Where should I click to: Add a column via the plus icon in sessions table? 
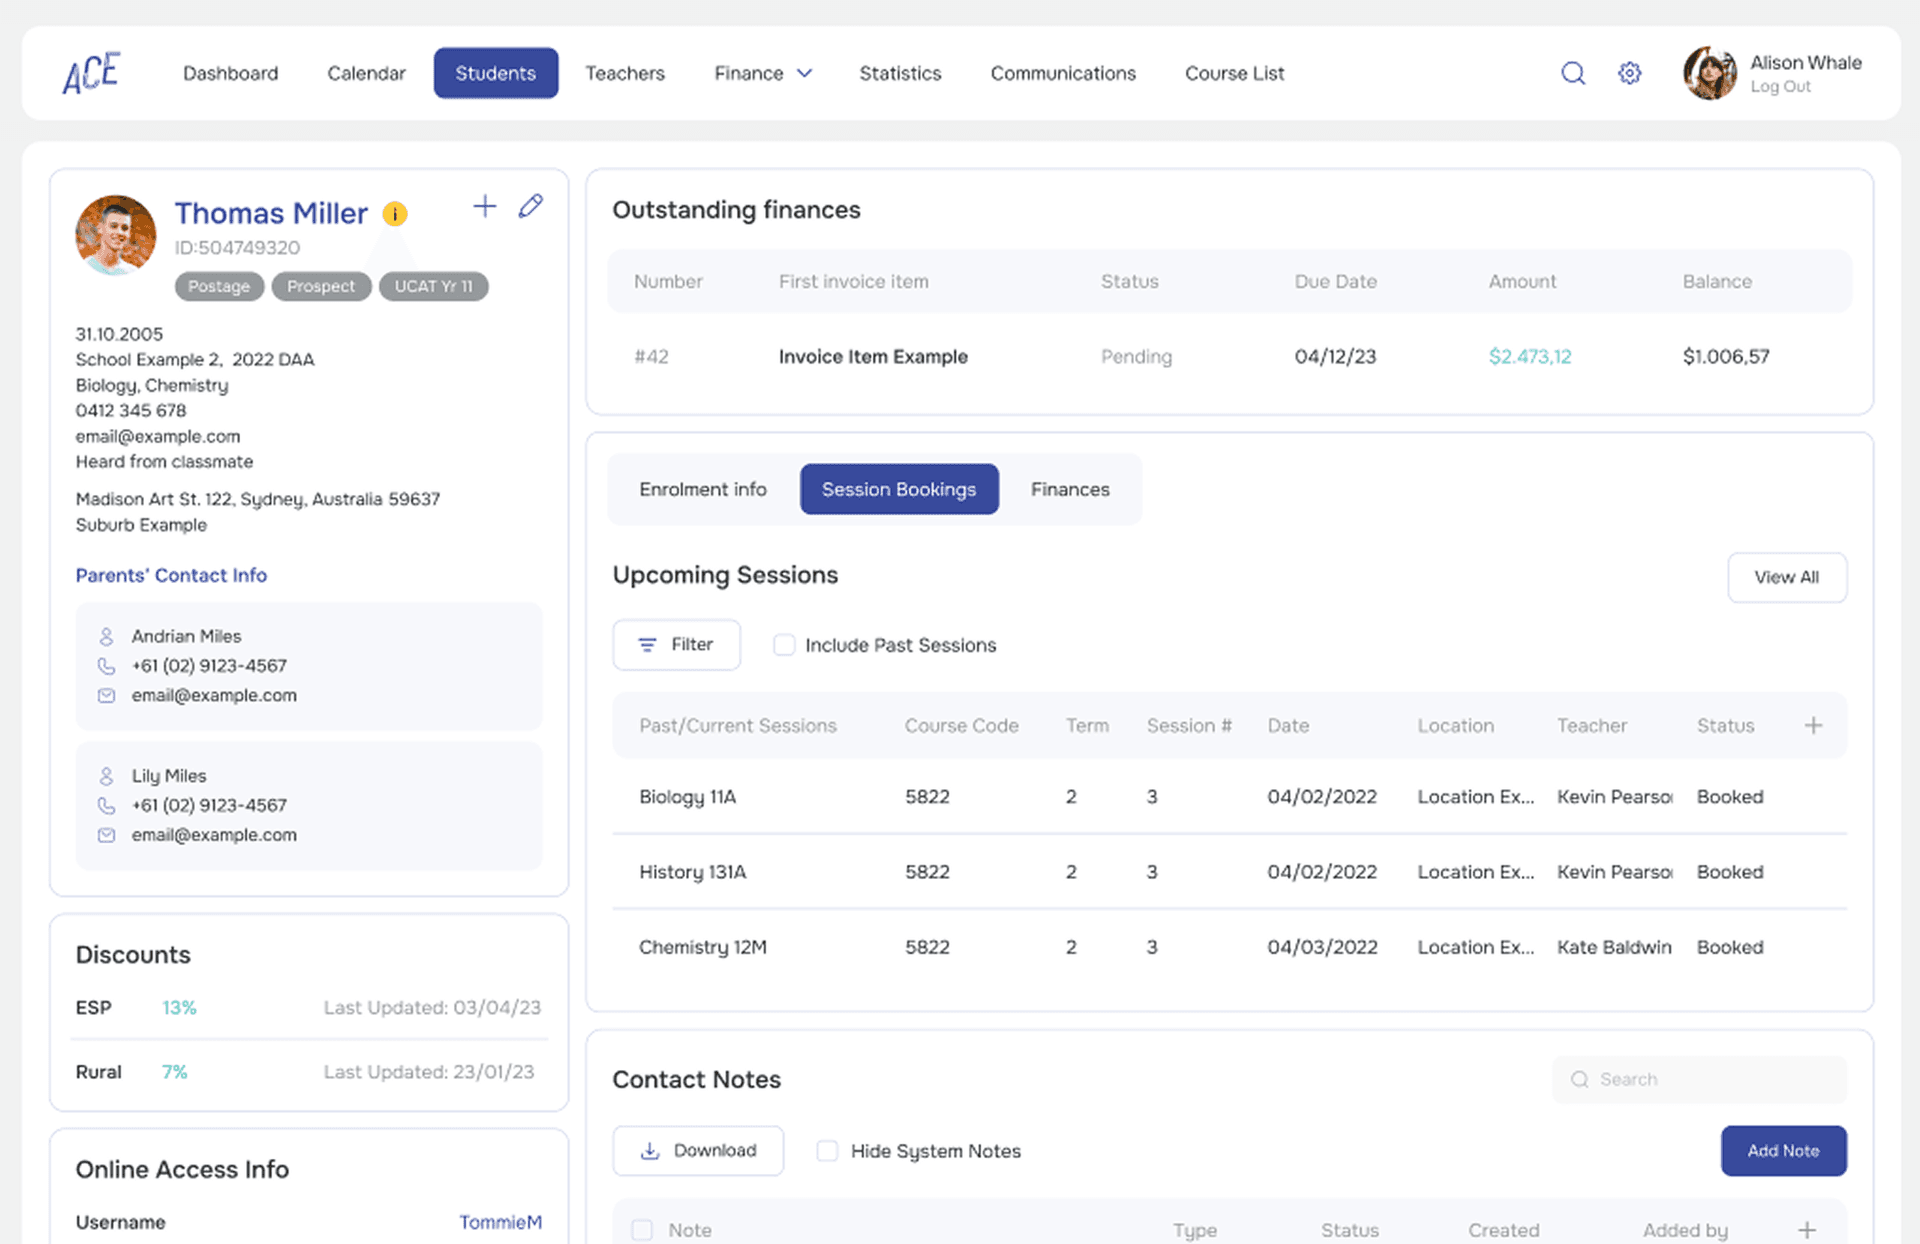pos(1814,725)
